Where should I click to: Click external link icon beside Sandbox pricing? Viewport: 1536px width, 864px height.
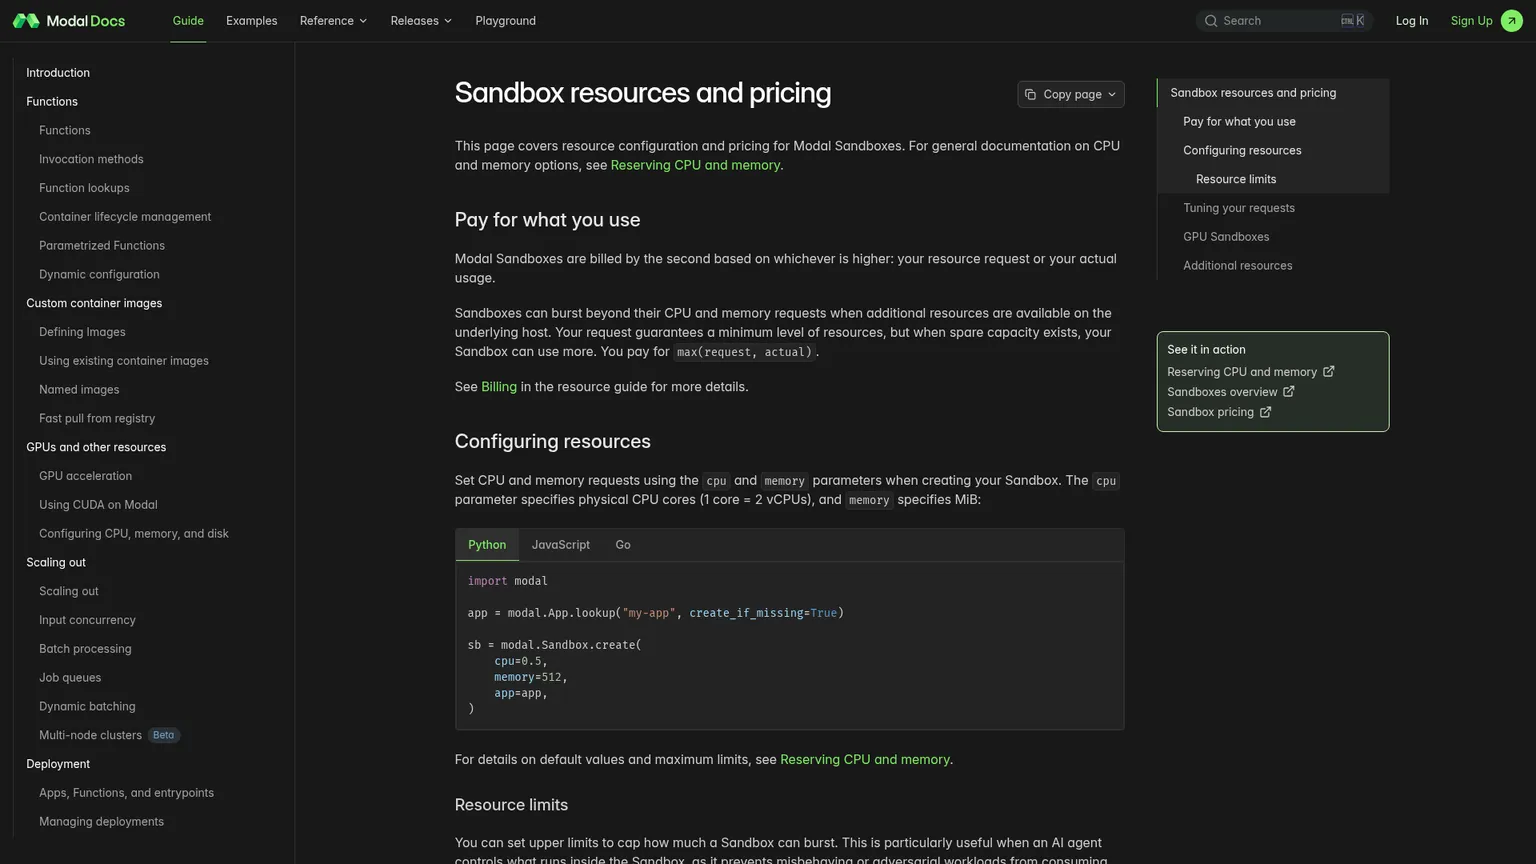tap(1265, 412)
